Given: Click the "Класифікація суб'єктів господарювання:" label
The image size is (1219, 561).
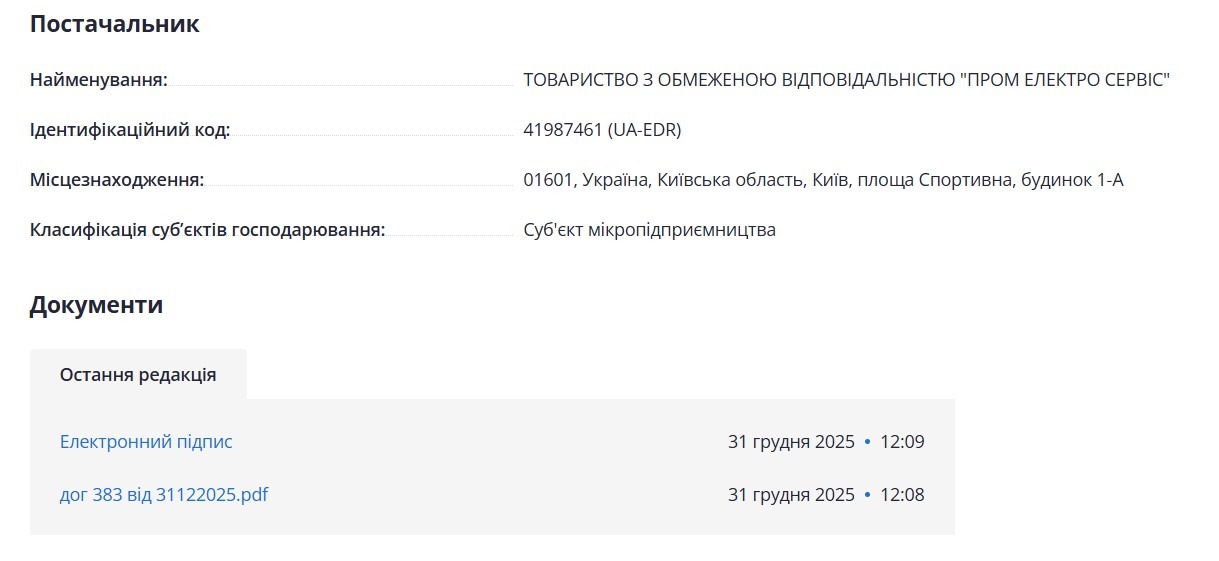Looking at the screenshot, I should pos(207,230).
